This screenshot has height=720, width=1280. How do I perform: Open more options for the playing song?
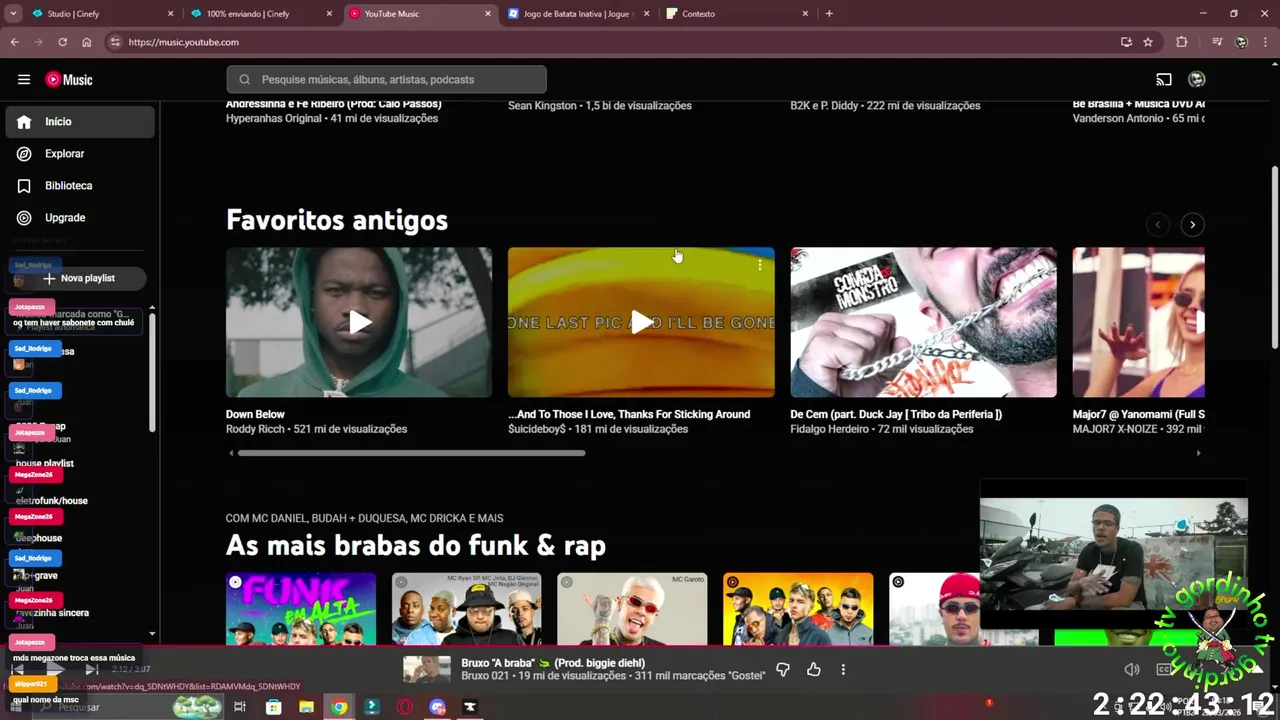click(843, 670)
